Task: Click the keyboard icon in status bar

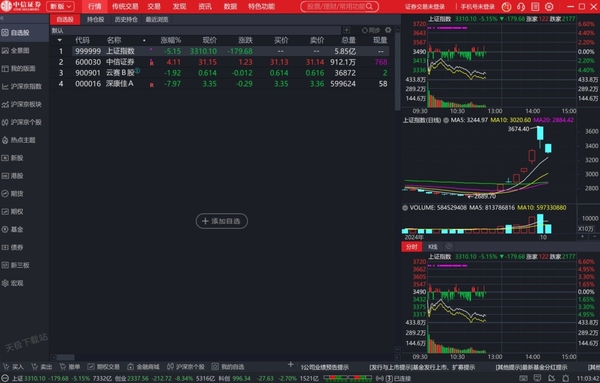Action: (523, 378)
